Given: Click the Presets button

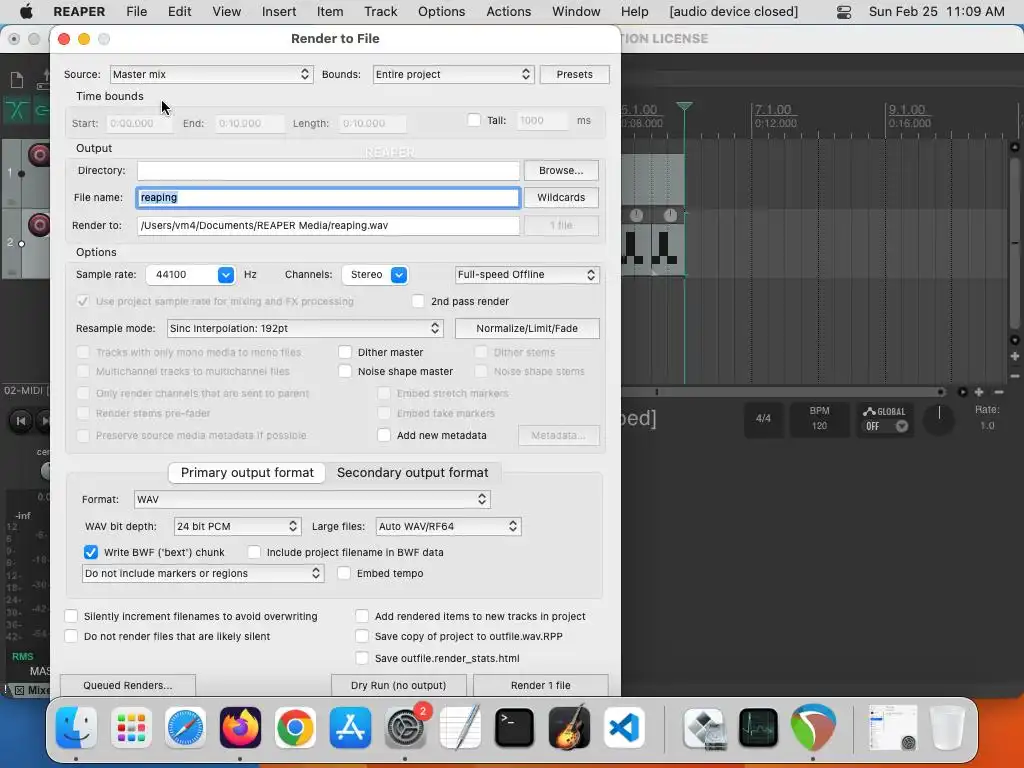Looking at the screenshot, I should click(x=575, y=74).
